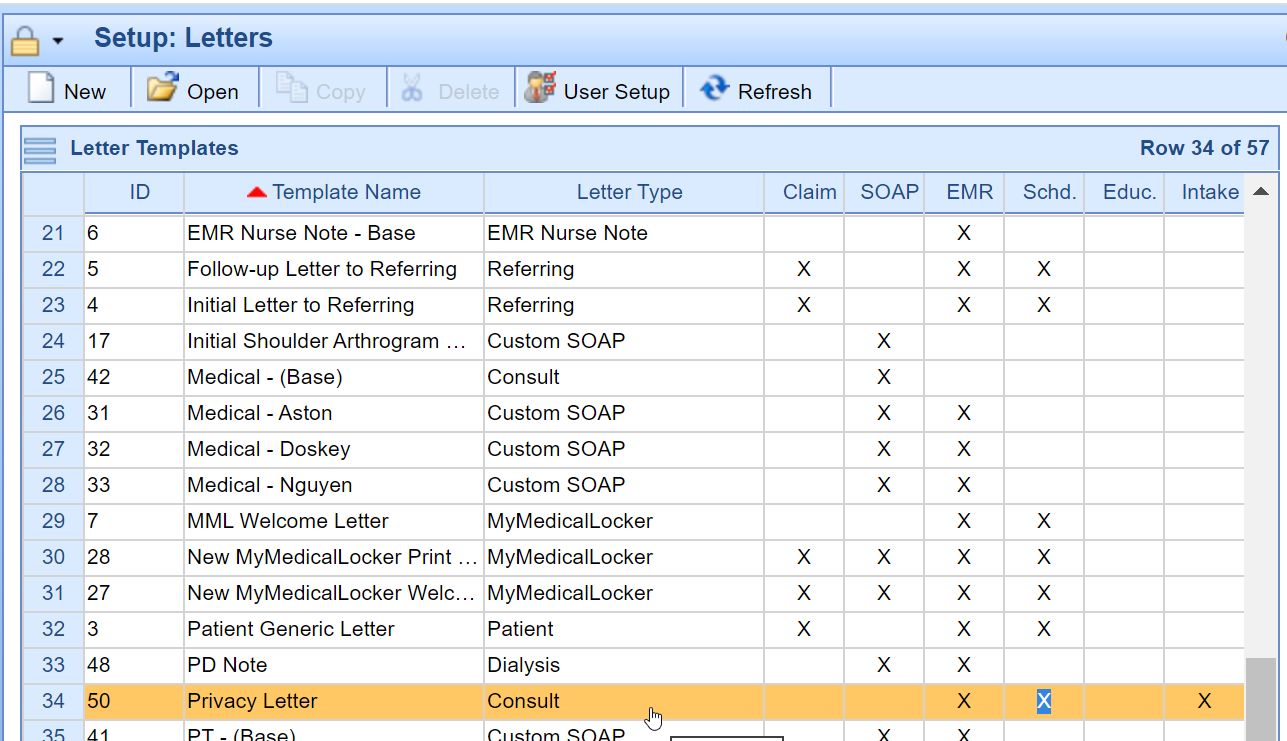Click the Claim column header

[x=804, y=192]
